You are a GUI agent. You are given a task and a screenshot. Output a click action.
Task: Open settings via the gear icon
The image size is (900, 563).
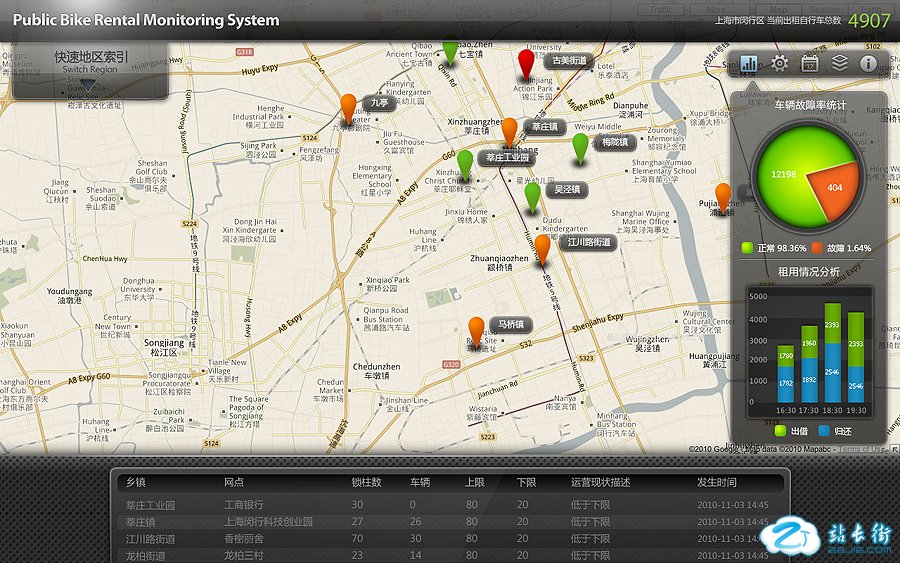pyautogui.click(x=780, y=64)
